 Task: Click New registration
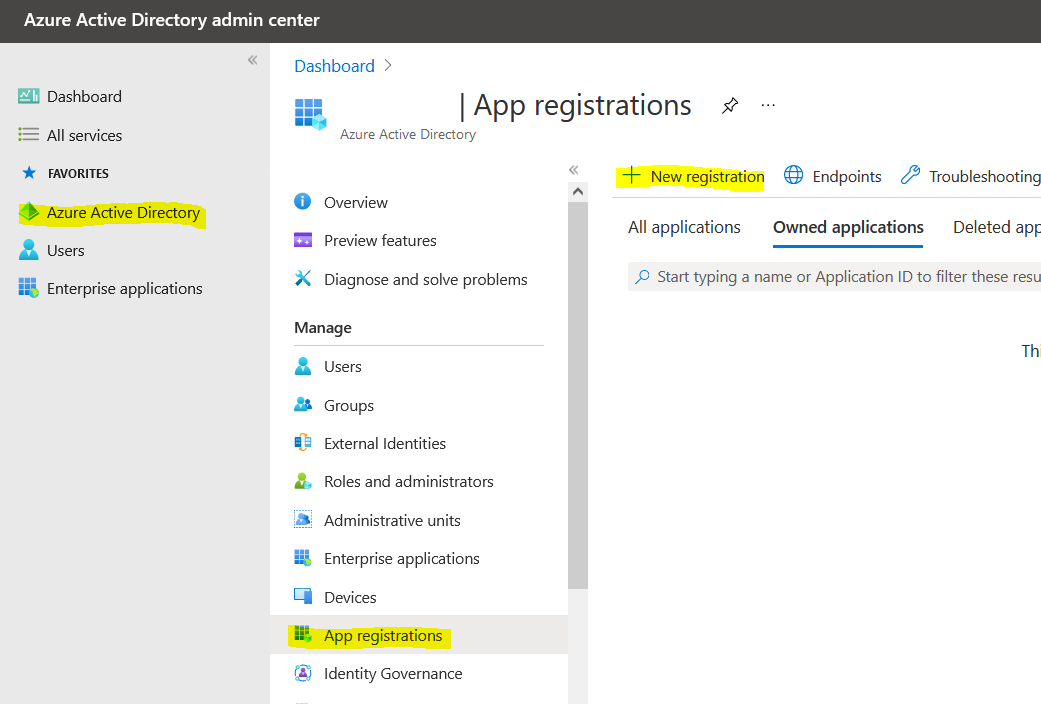coord(702,176)
